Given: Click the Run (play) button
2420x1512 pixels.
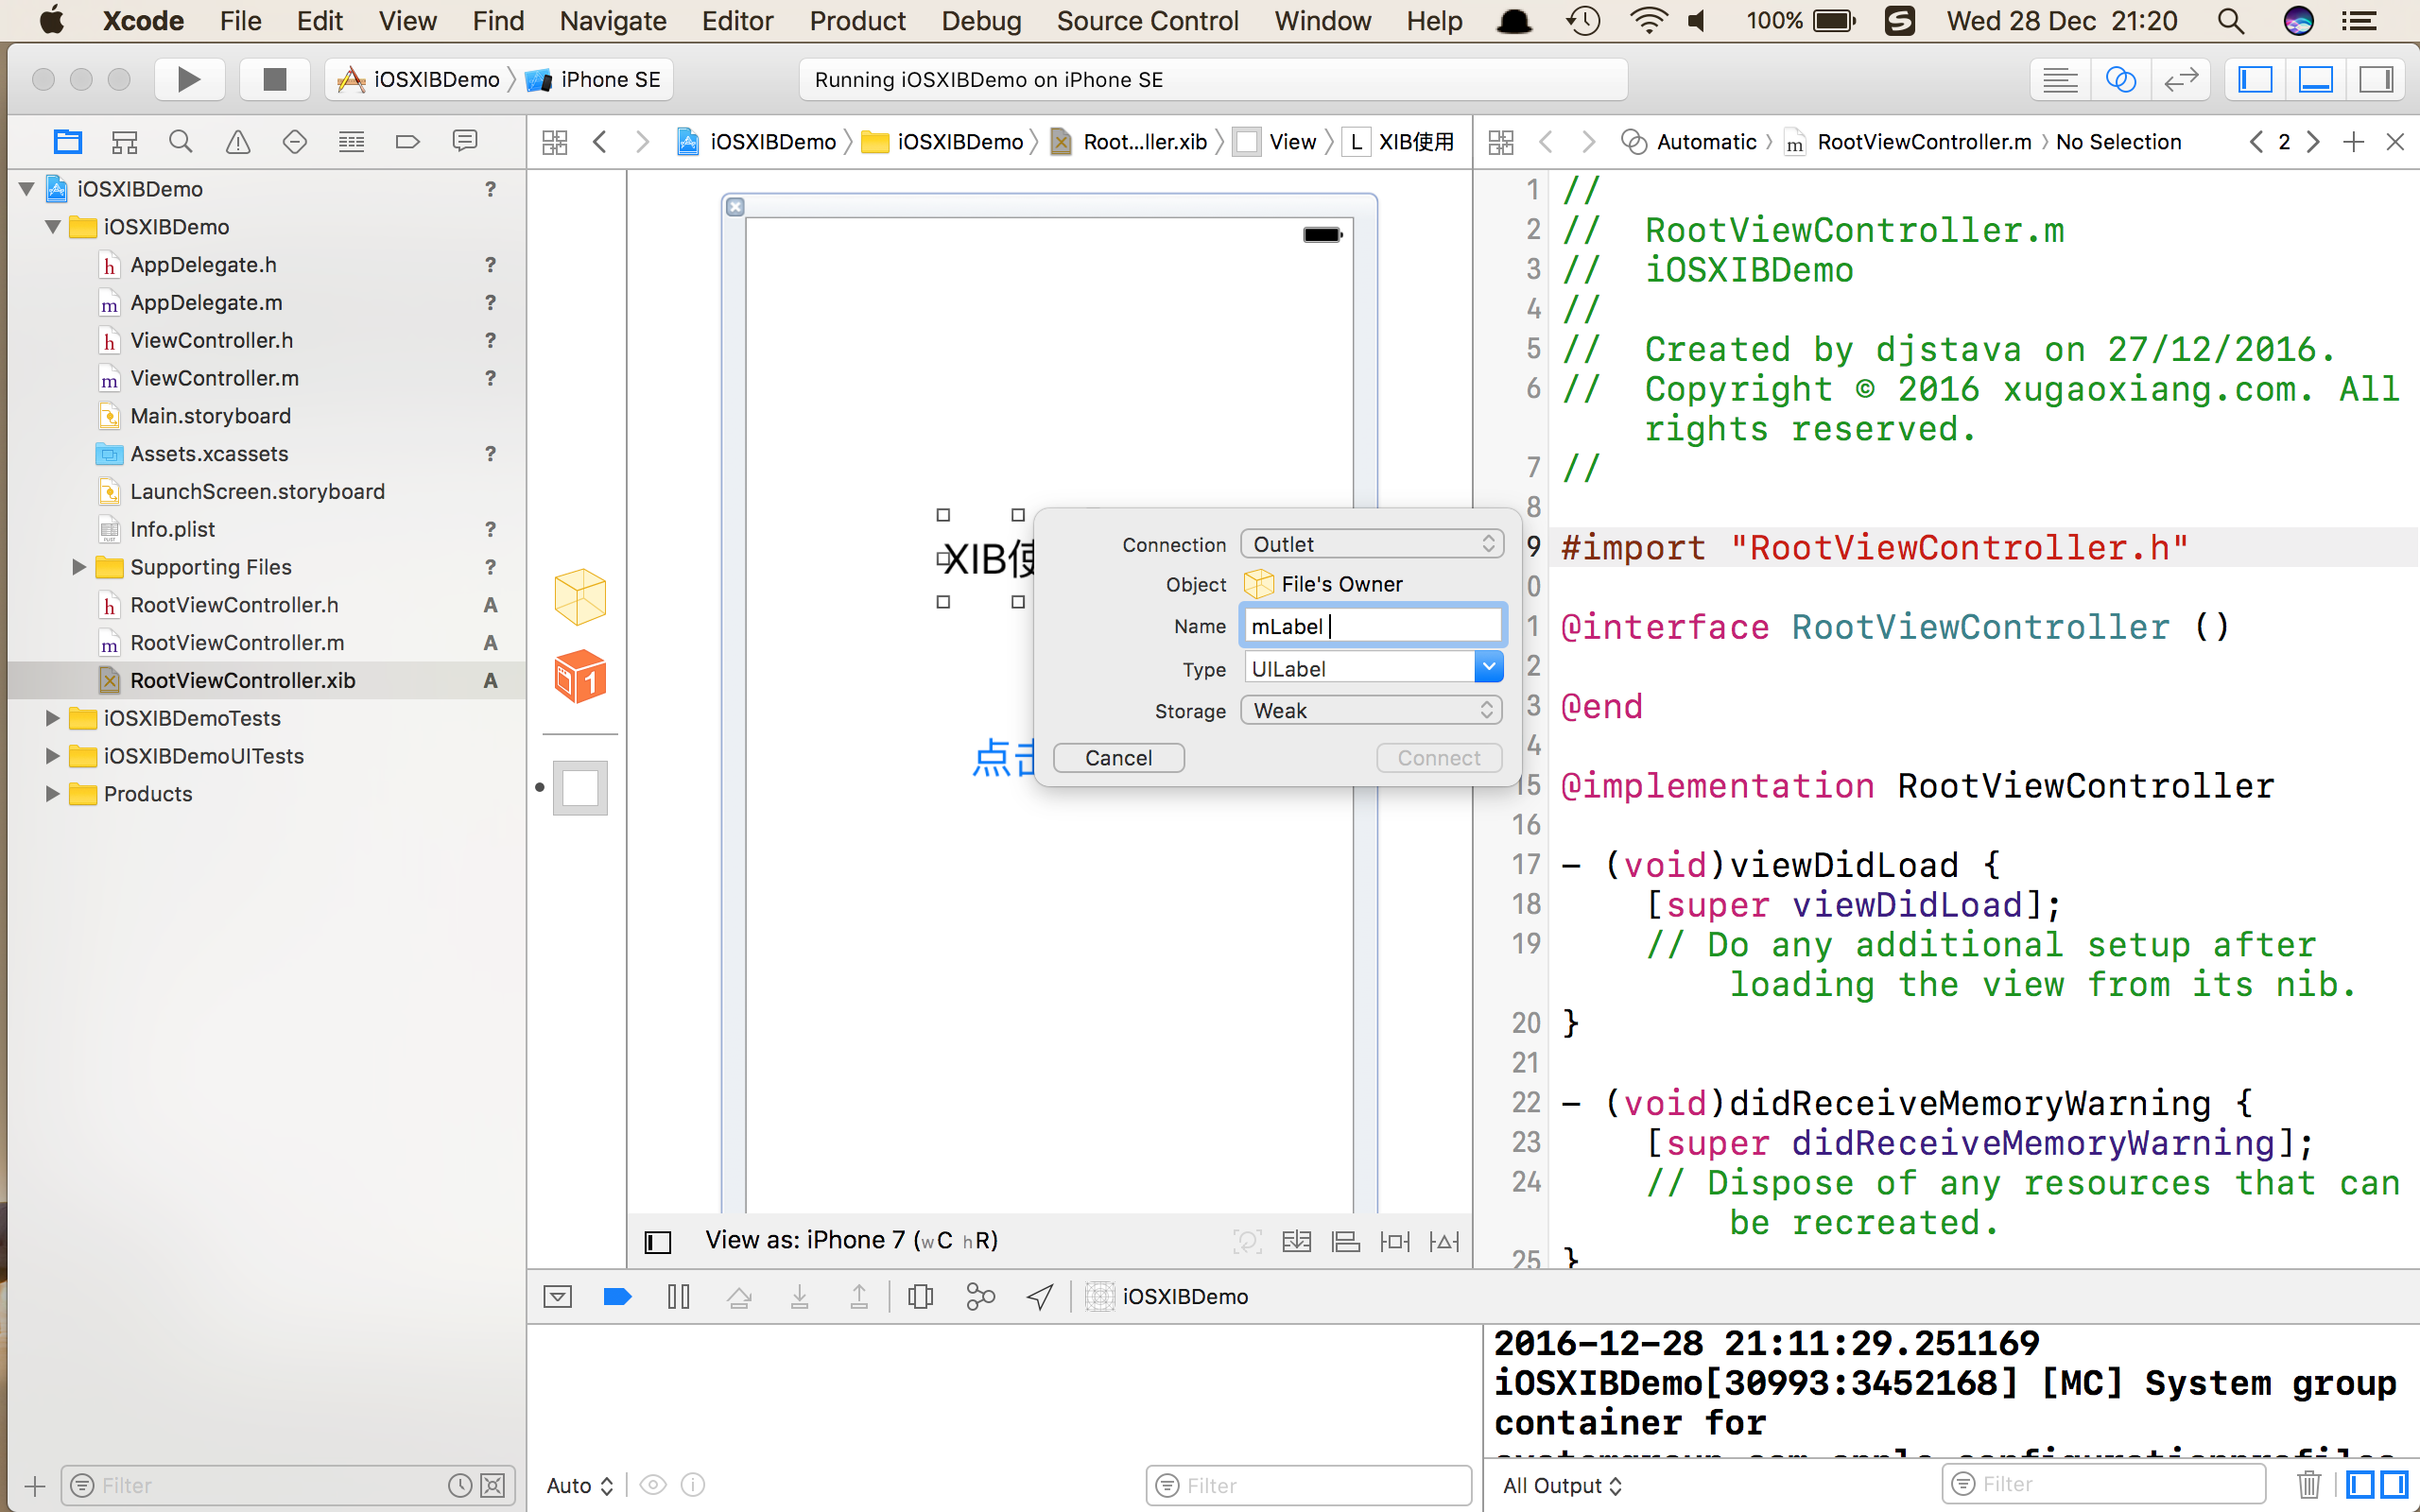Looking at the screenshot, I should pos(188,79).
